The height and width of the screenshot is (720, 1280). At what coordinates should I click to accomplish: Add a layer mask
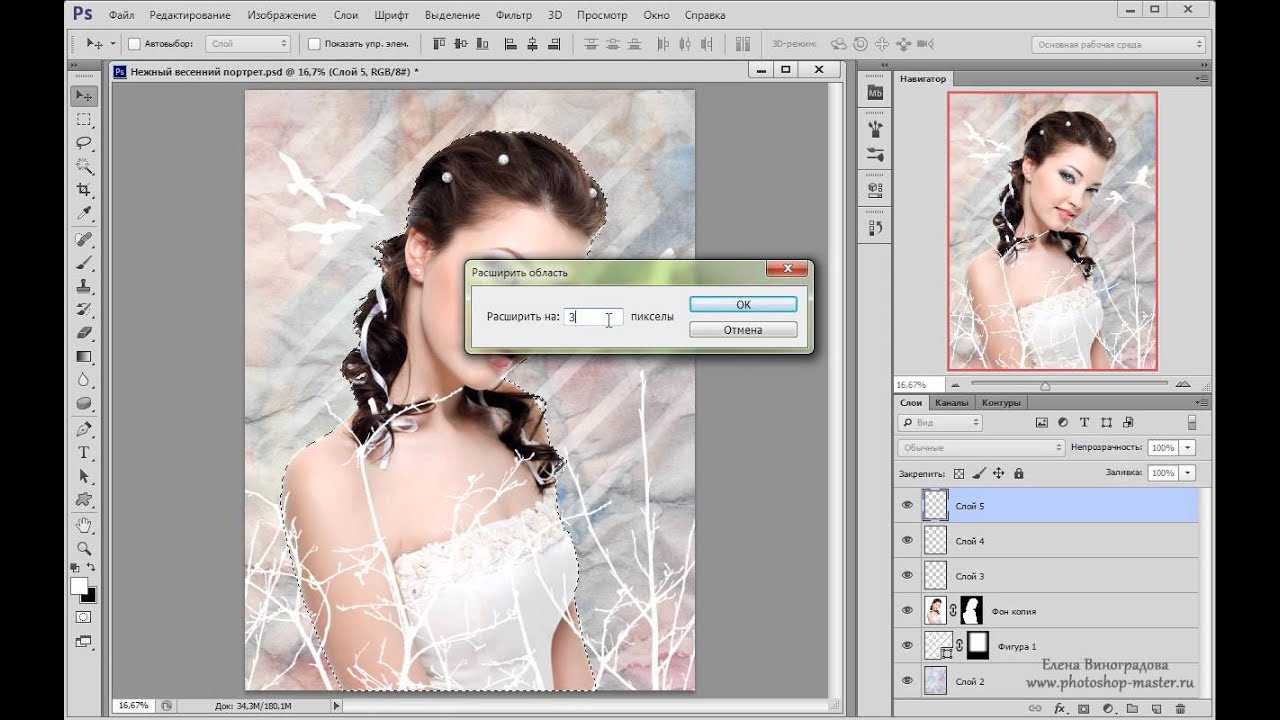click(1084, 710)
